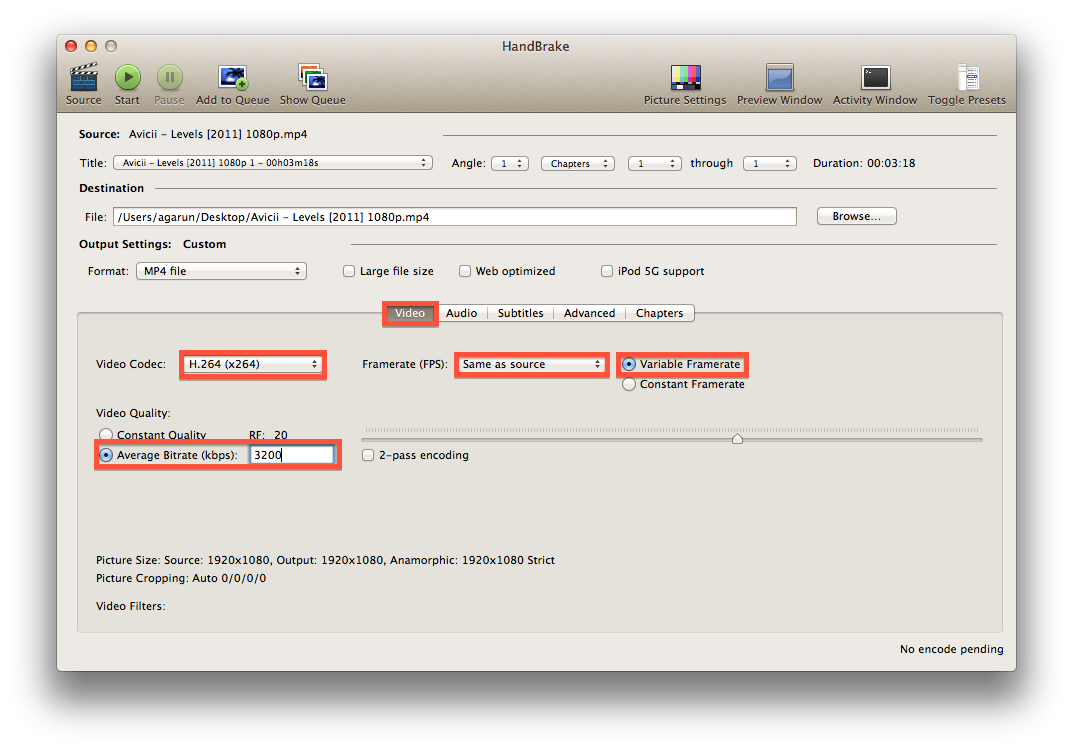Select Constant Quality radio button
The height and width of the screenshot is (750, 1073).
pyautogui.click(x=106, y=435)
